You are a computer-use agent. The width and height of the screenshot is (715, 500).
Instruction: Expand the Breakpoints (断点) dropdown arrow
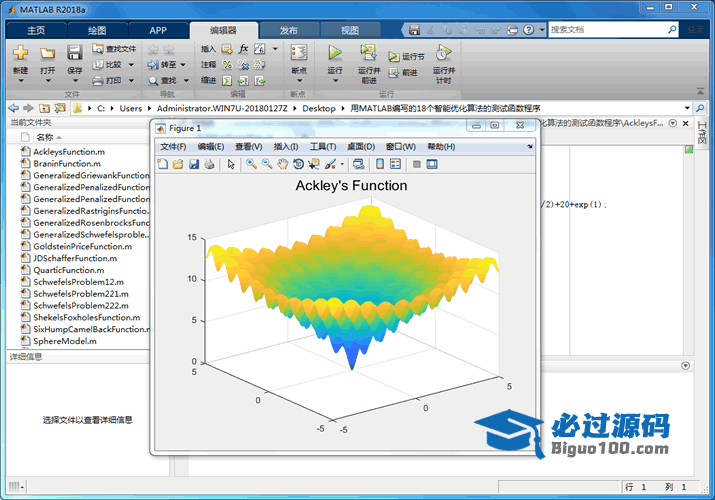pyautogui.click(x=300, y=81)
